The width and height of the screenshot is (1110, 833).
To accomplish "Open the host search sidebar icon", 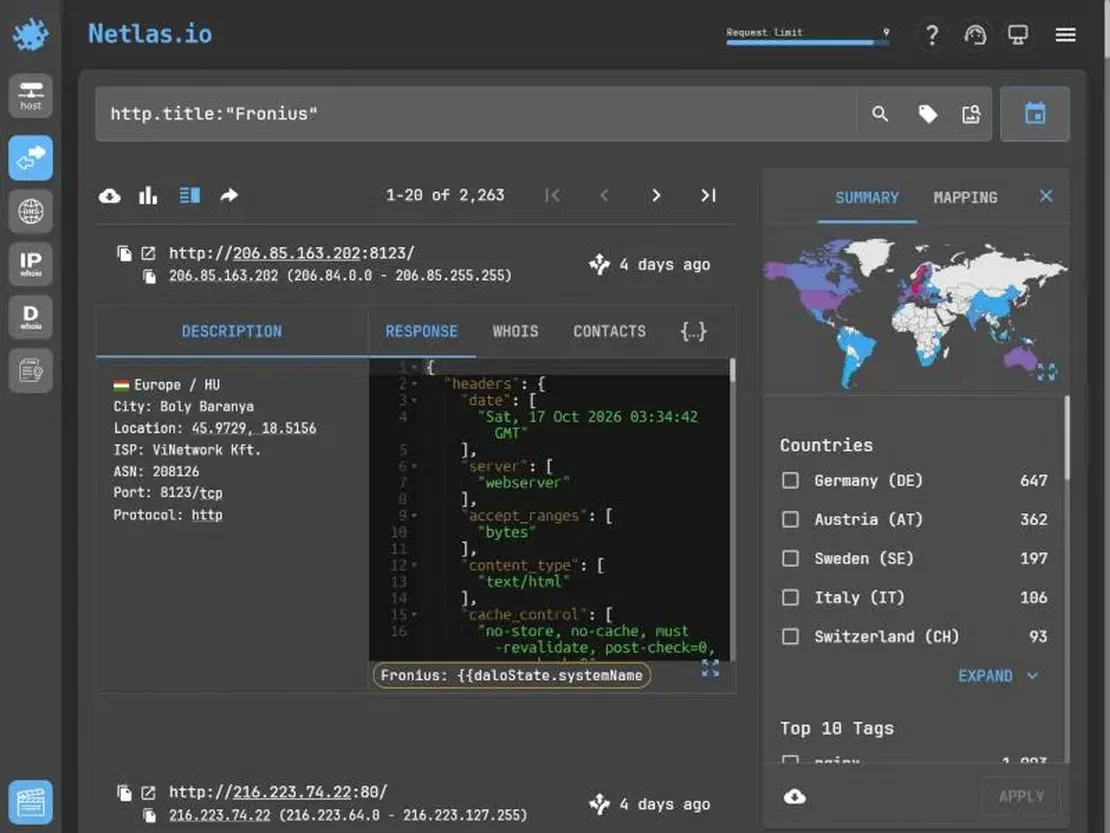I will coord(30,96).
